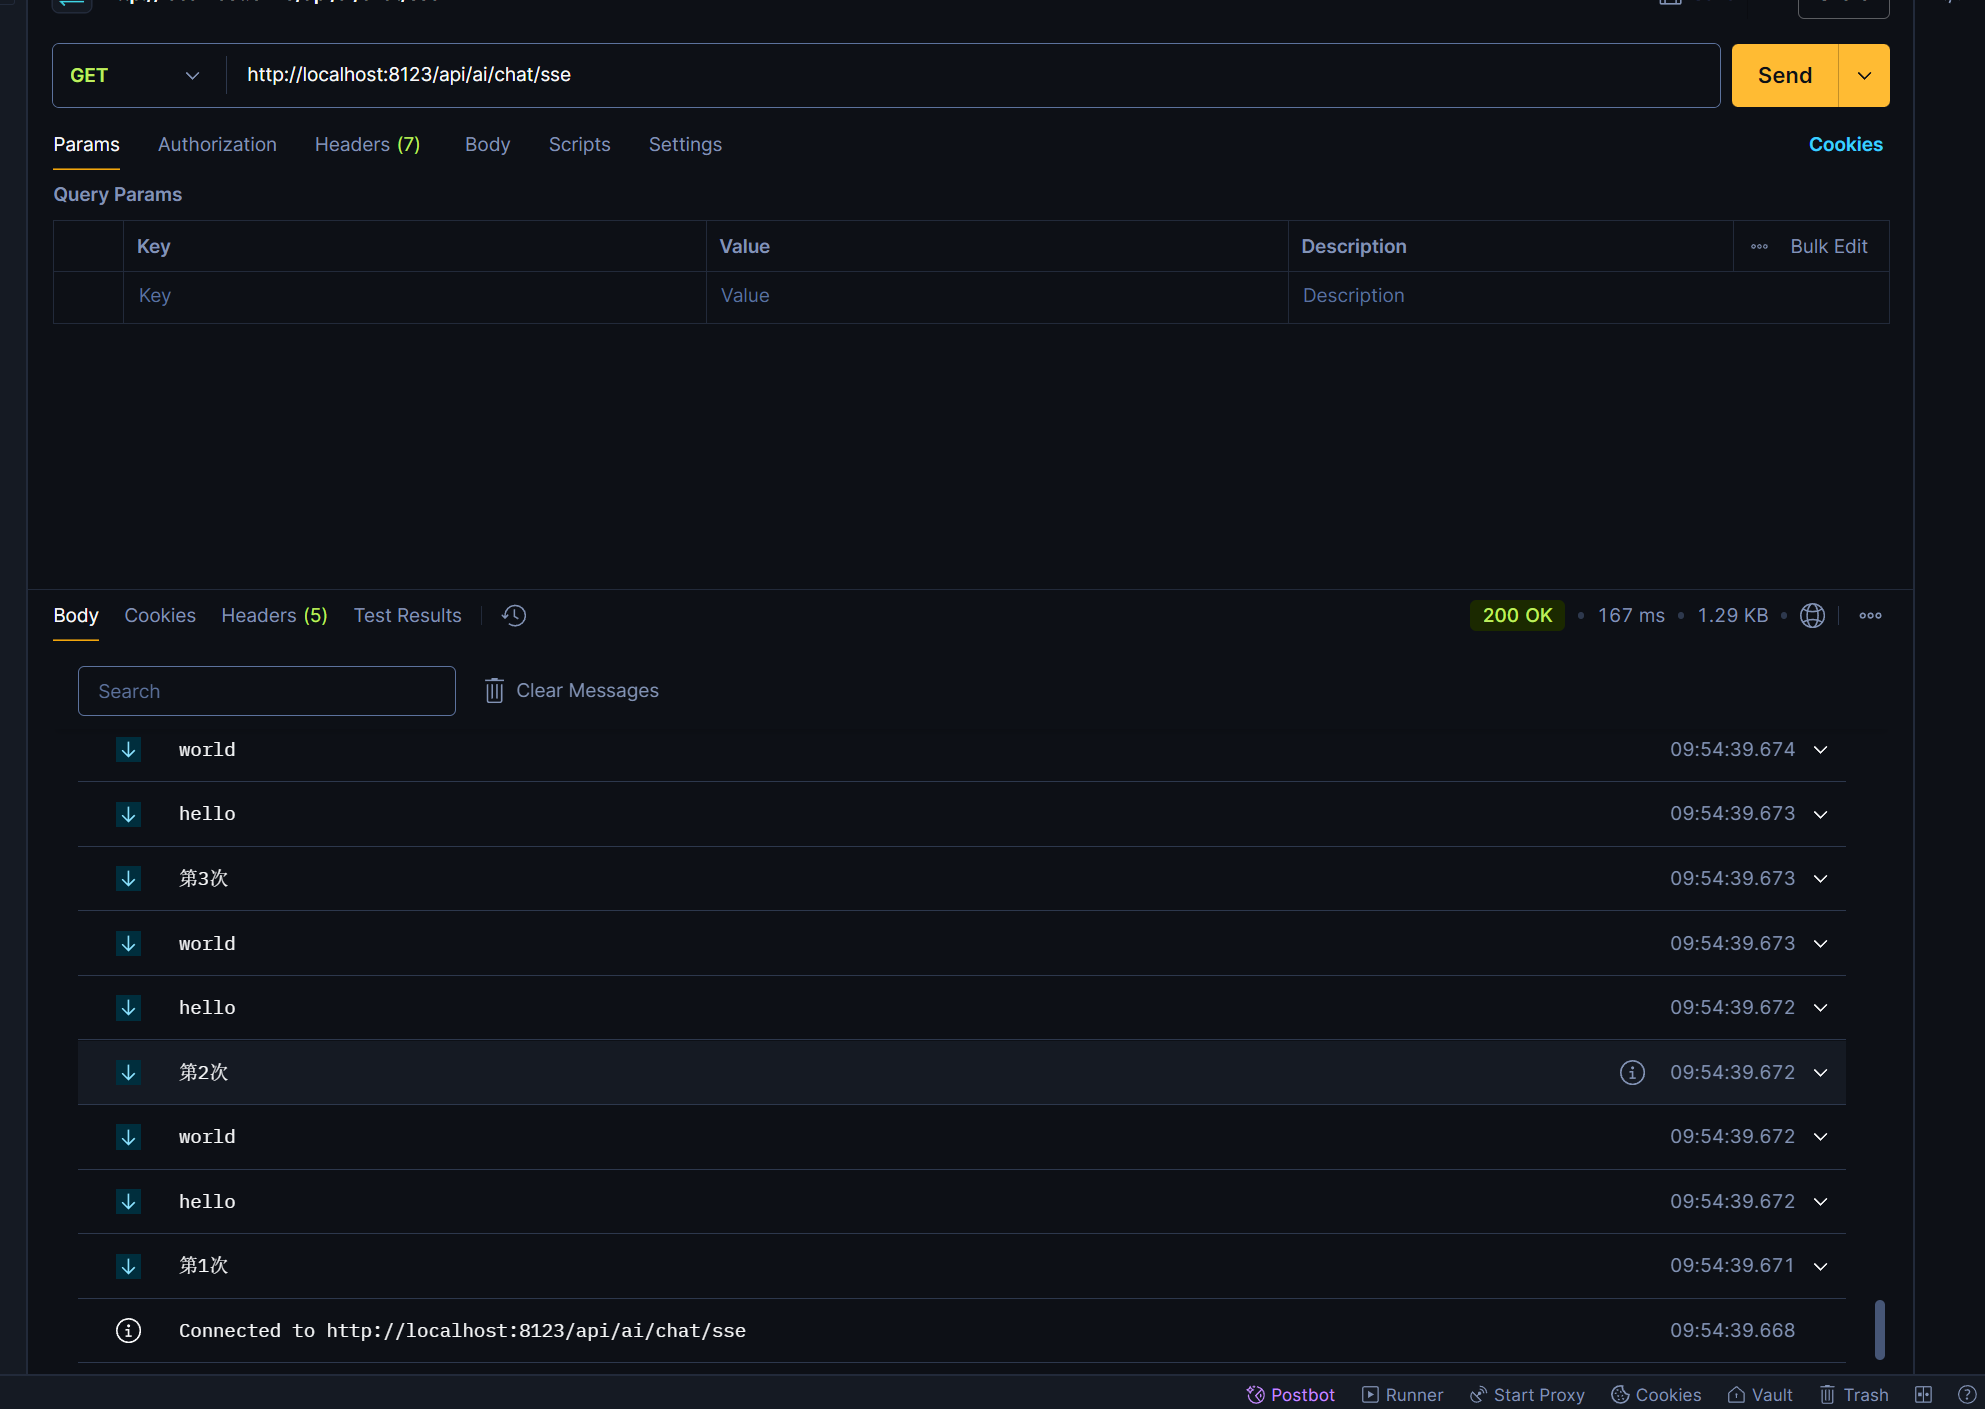Screen dimensions: 1985x1409
Task: Open the collection Runner
Action: pyautogui.click(x=1402, y=1394)
